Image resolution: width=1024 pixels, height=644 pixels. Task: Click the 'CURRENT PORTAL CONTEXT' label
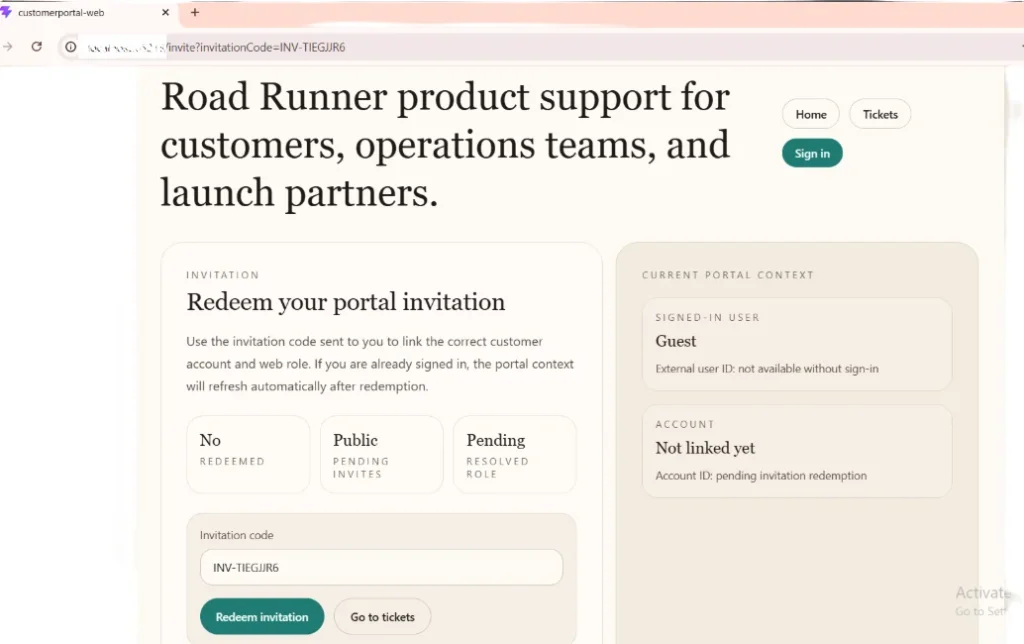pyautogui.click(x=728, y=275)
